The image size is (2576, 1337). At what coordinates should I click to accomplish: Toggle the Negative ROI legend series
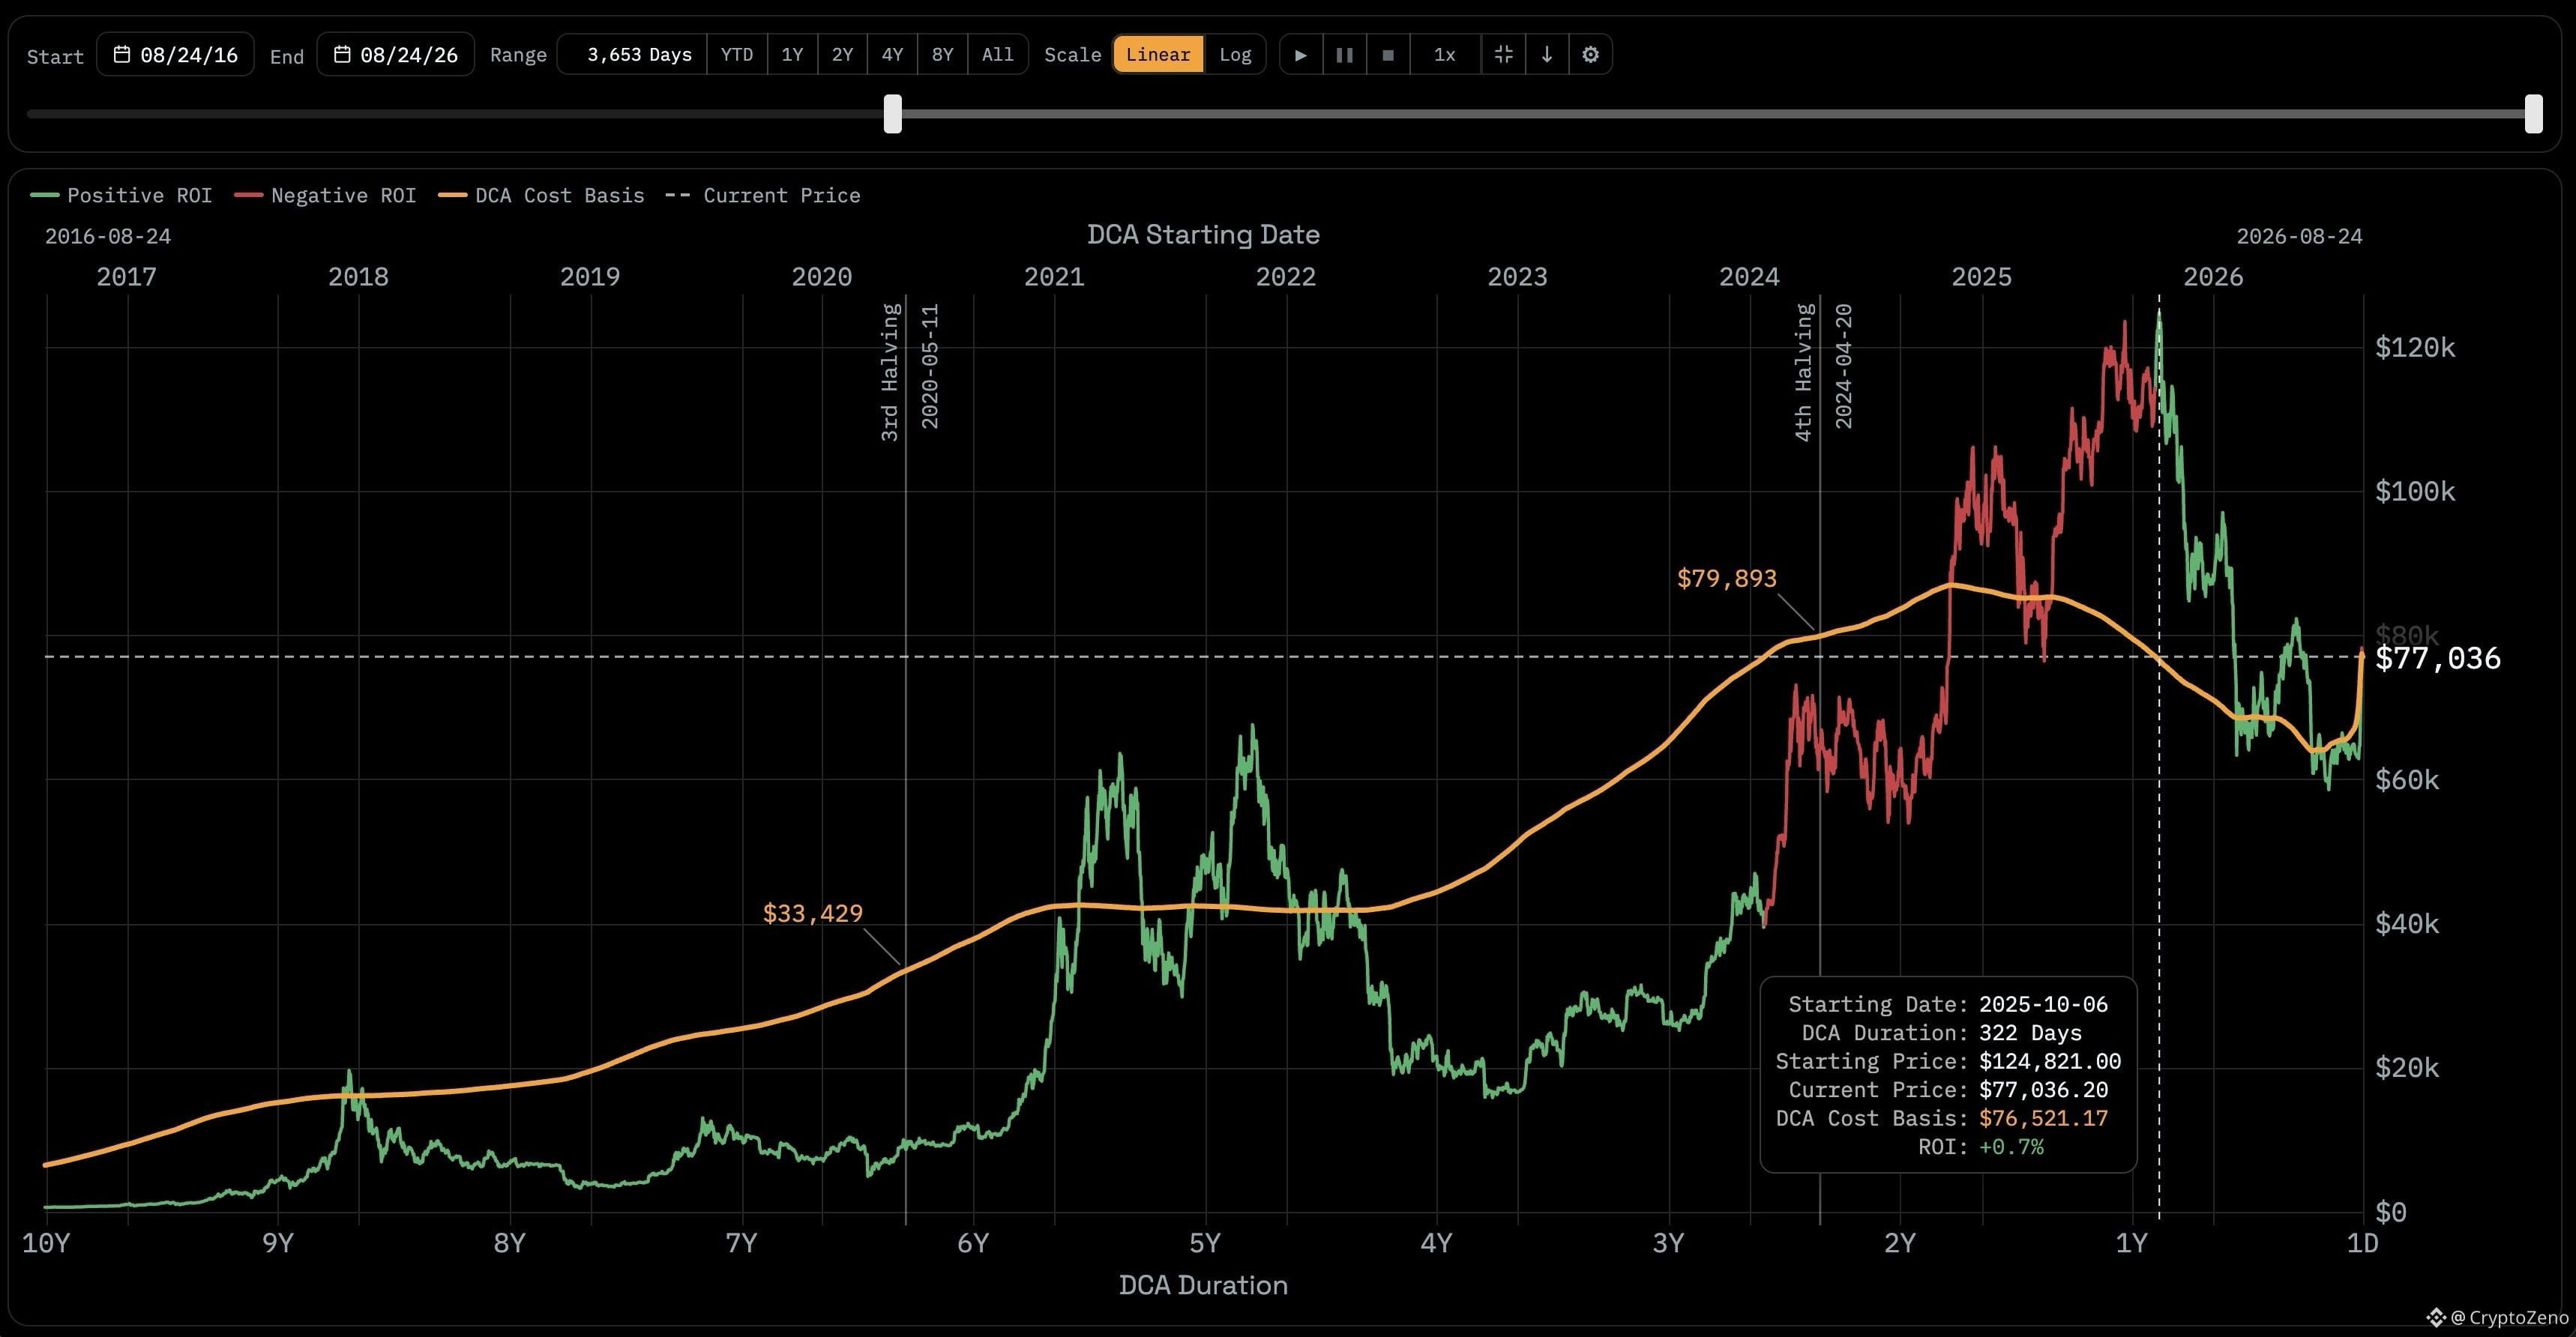325,195
